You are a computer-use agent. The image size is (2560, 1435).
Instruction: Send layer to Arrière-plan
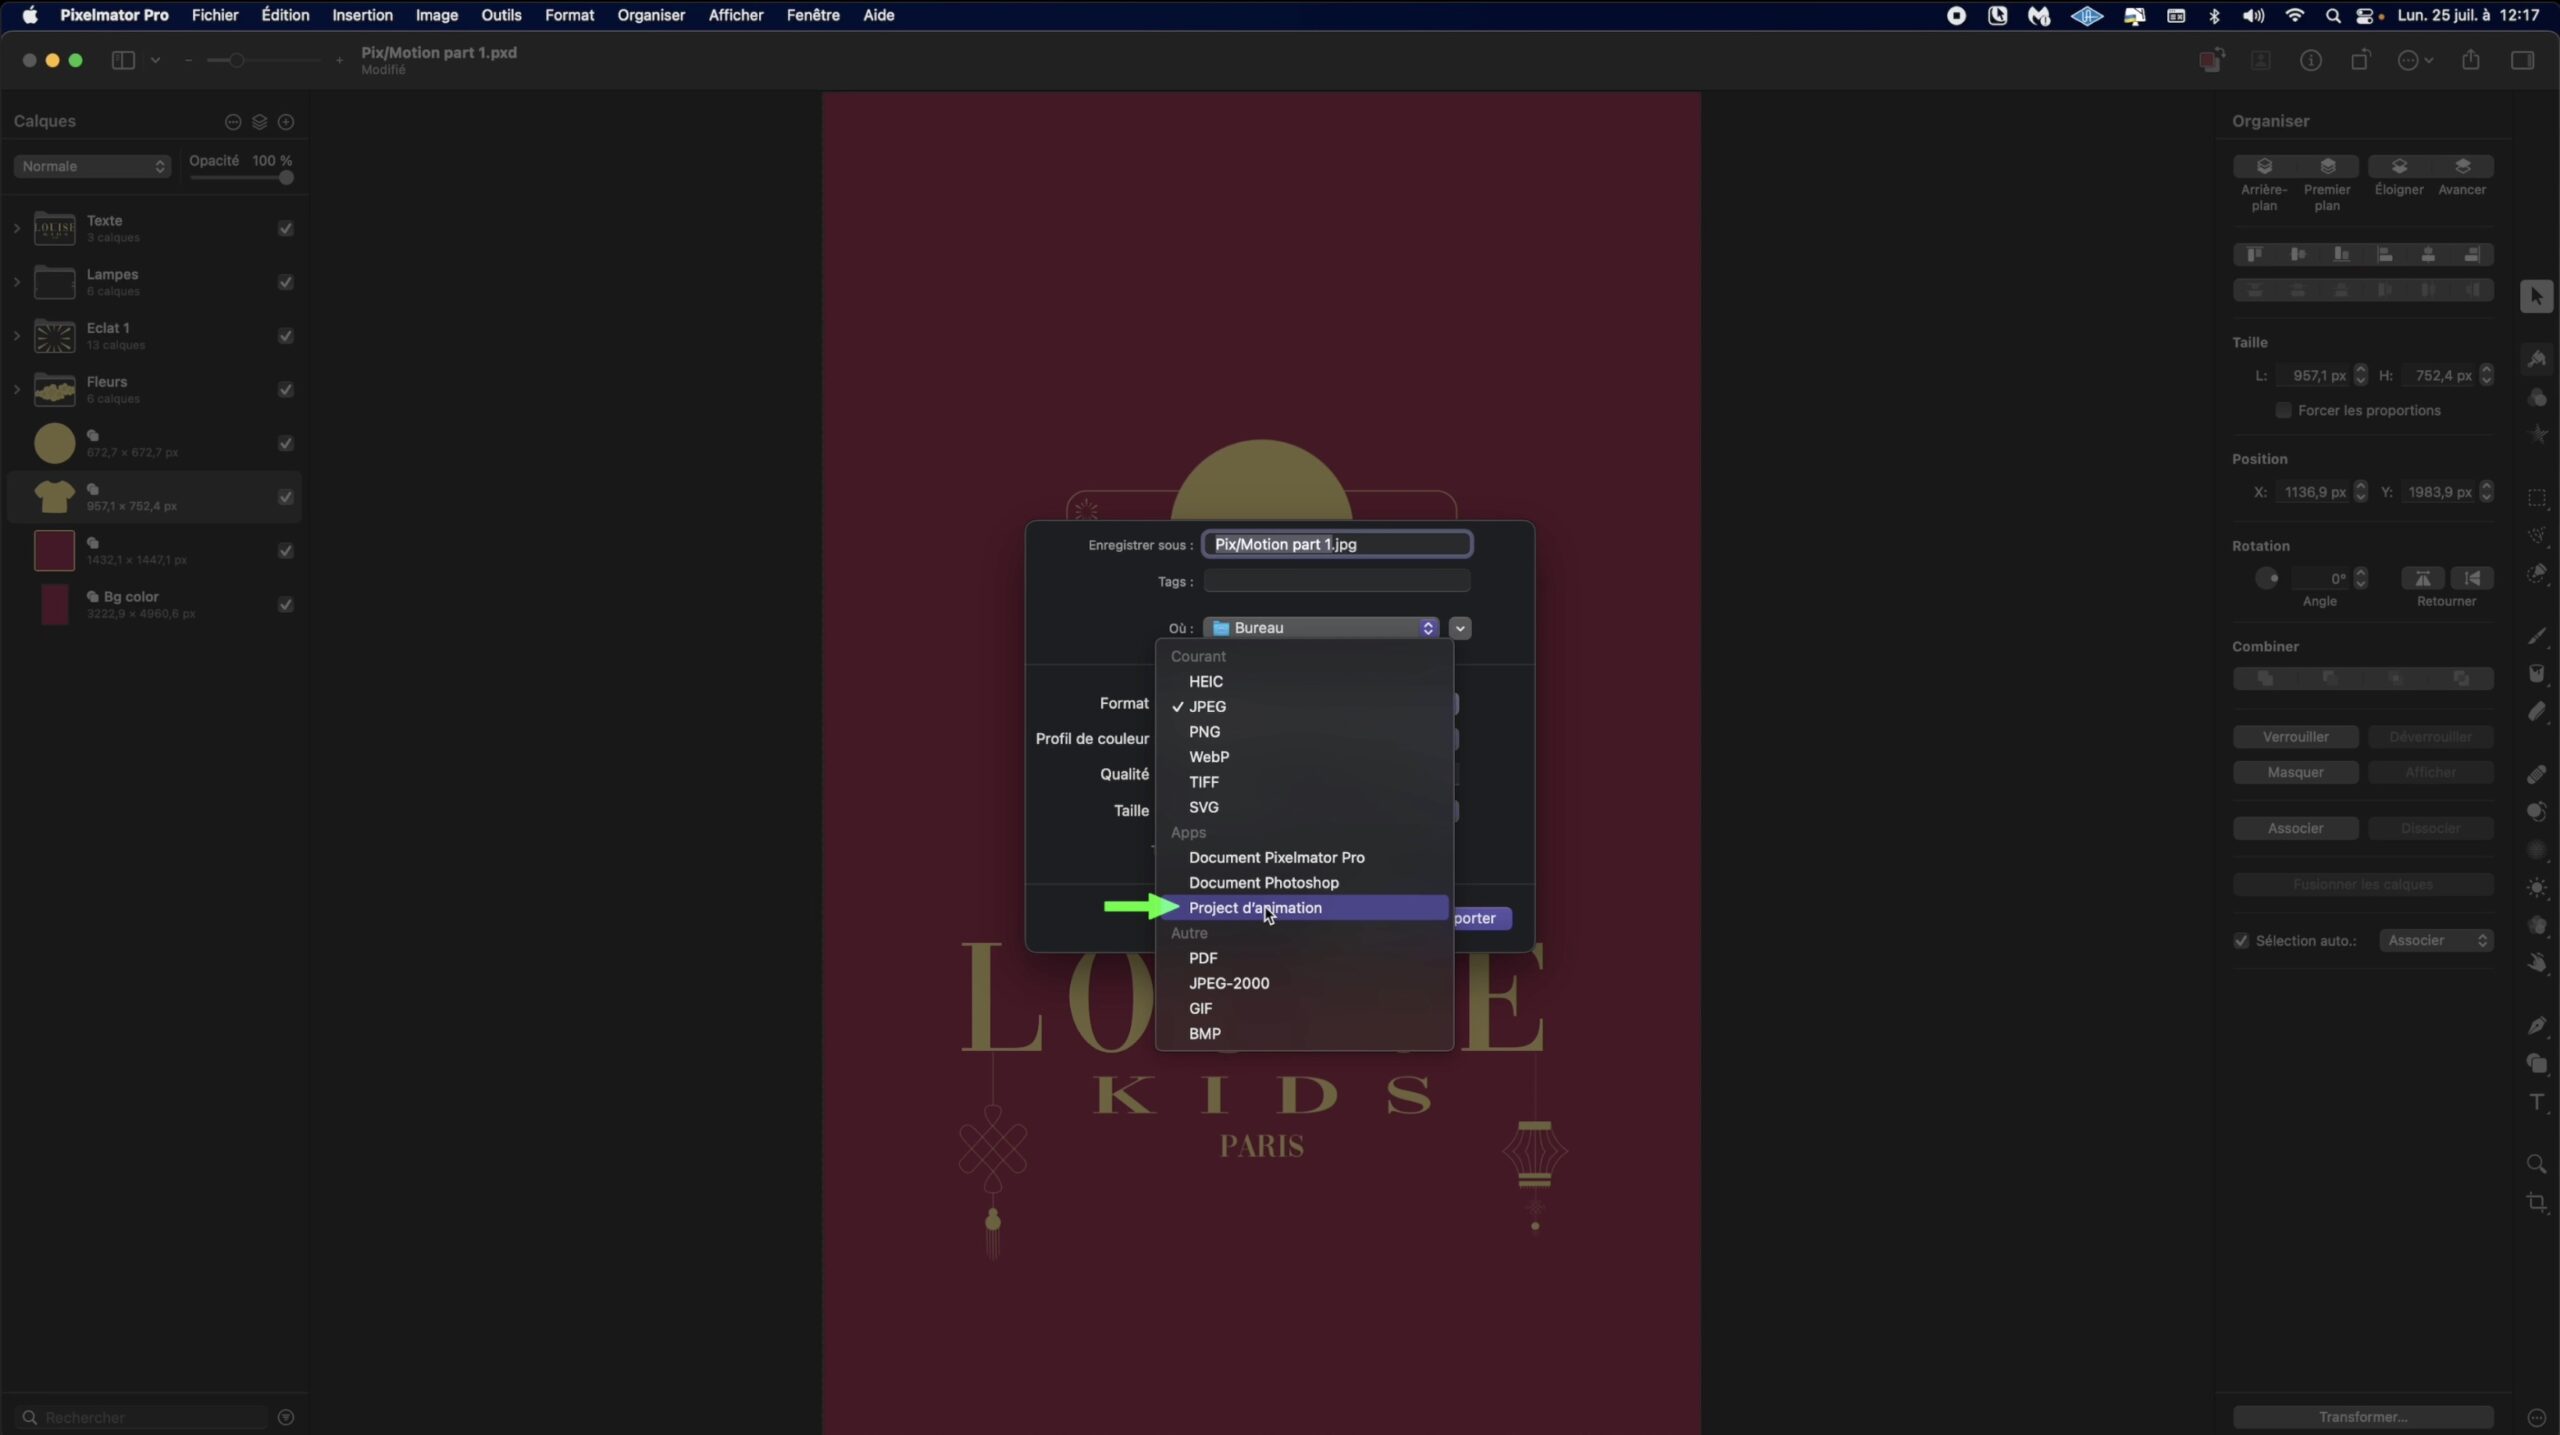[2264, 167]
